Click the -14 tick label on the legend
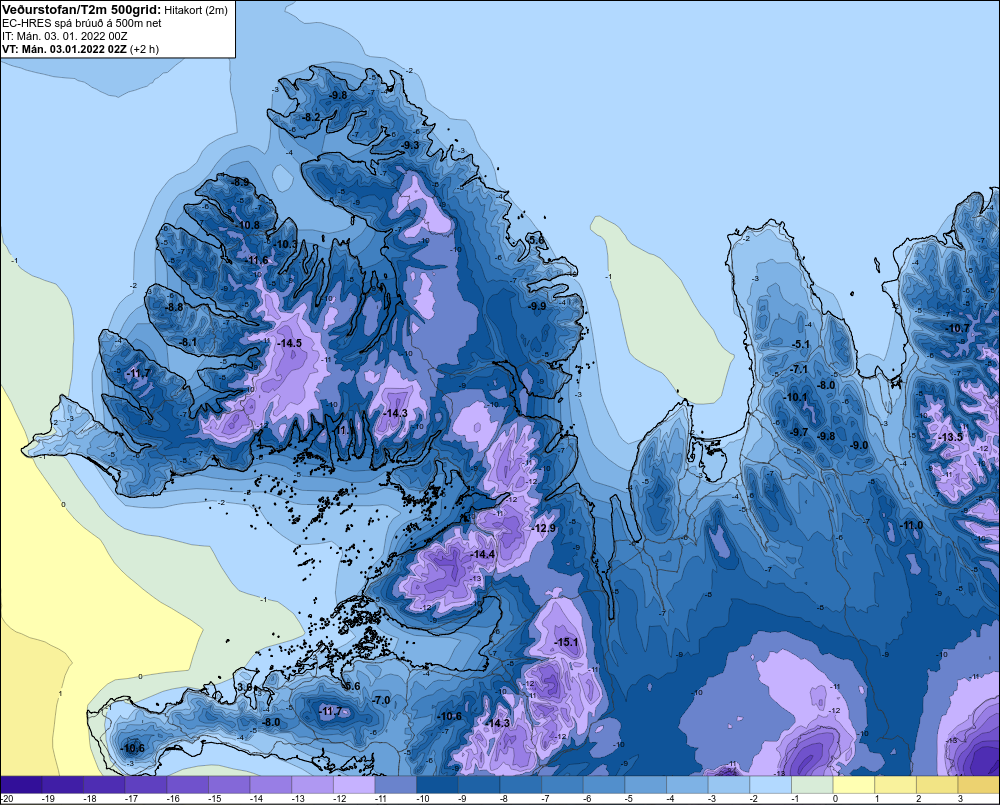 pos(256,799)
